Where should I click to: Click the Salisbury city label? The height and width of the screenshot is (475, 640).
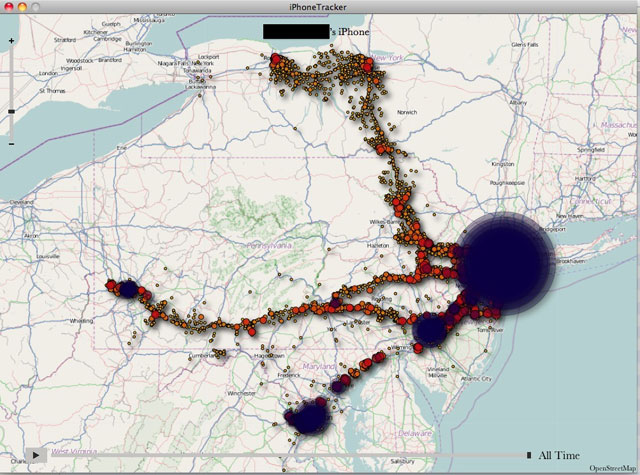(402, 462)
